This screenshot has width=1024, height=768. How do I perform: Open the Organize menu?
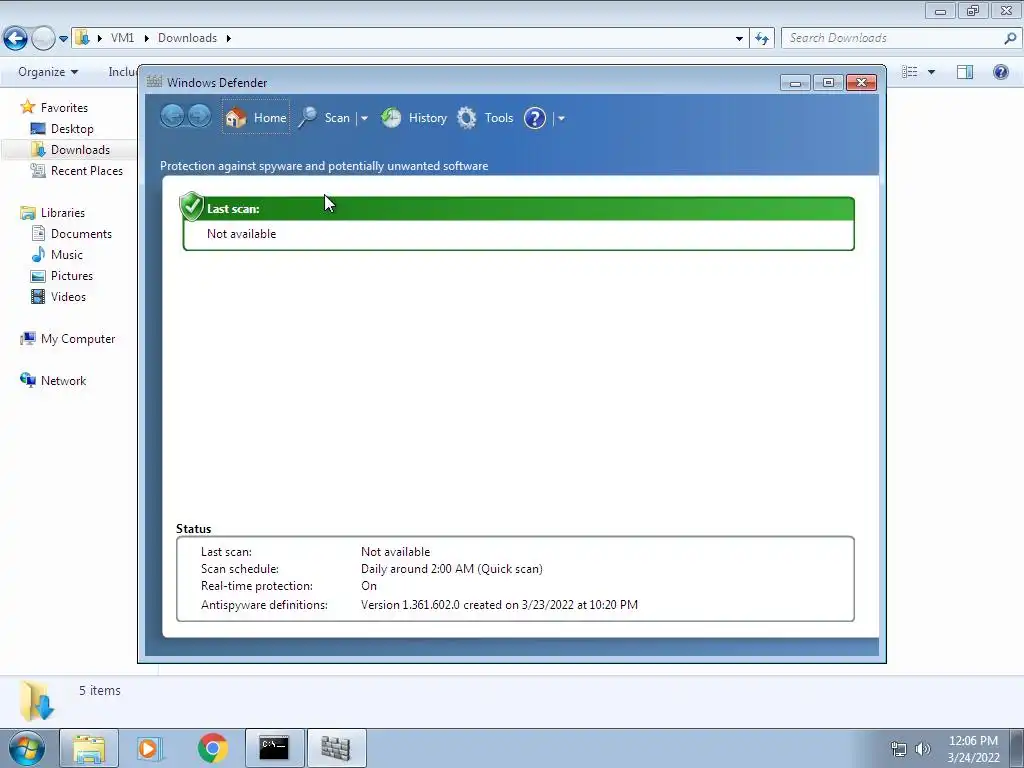click(x=48, y=72)
